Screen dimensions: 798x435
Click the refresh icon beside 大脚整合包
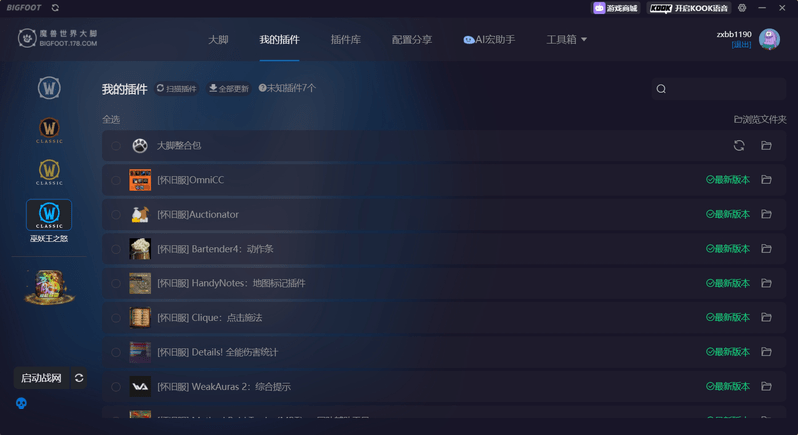point(739,146)
